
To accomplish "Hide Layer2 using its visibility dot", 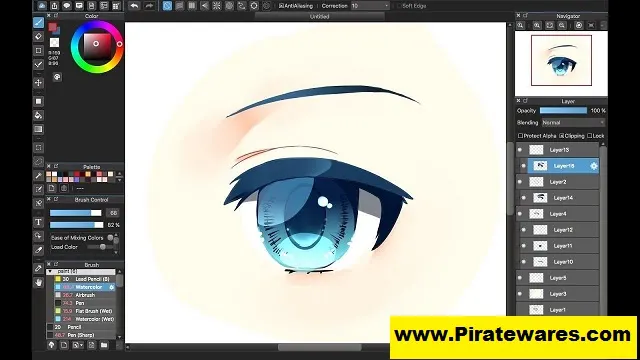I will [520, 182].
